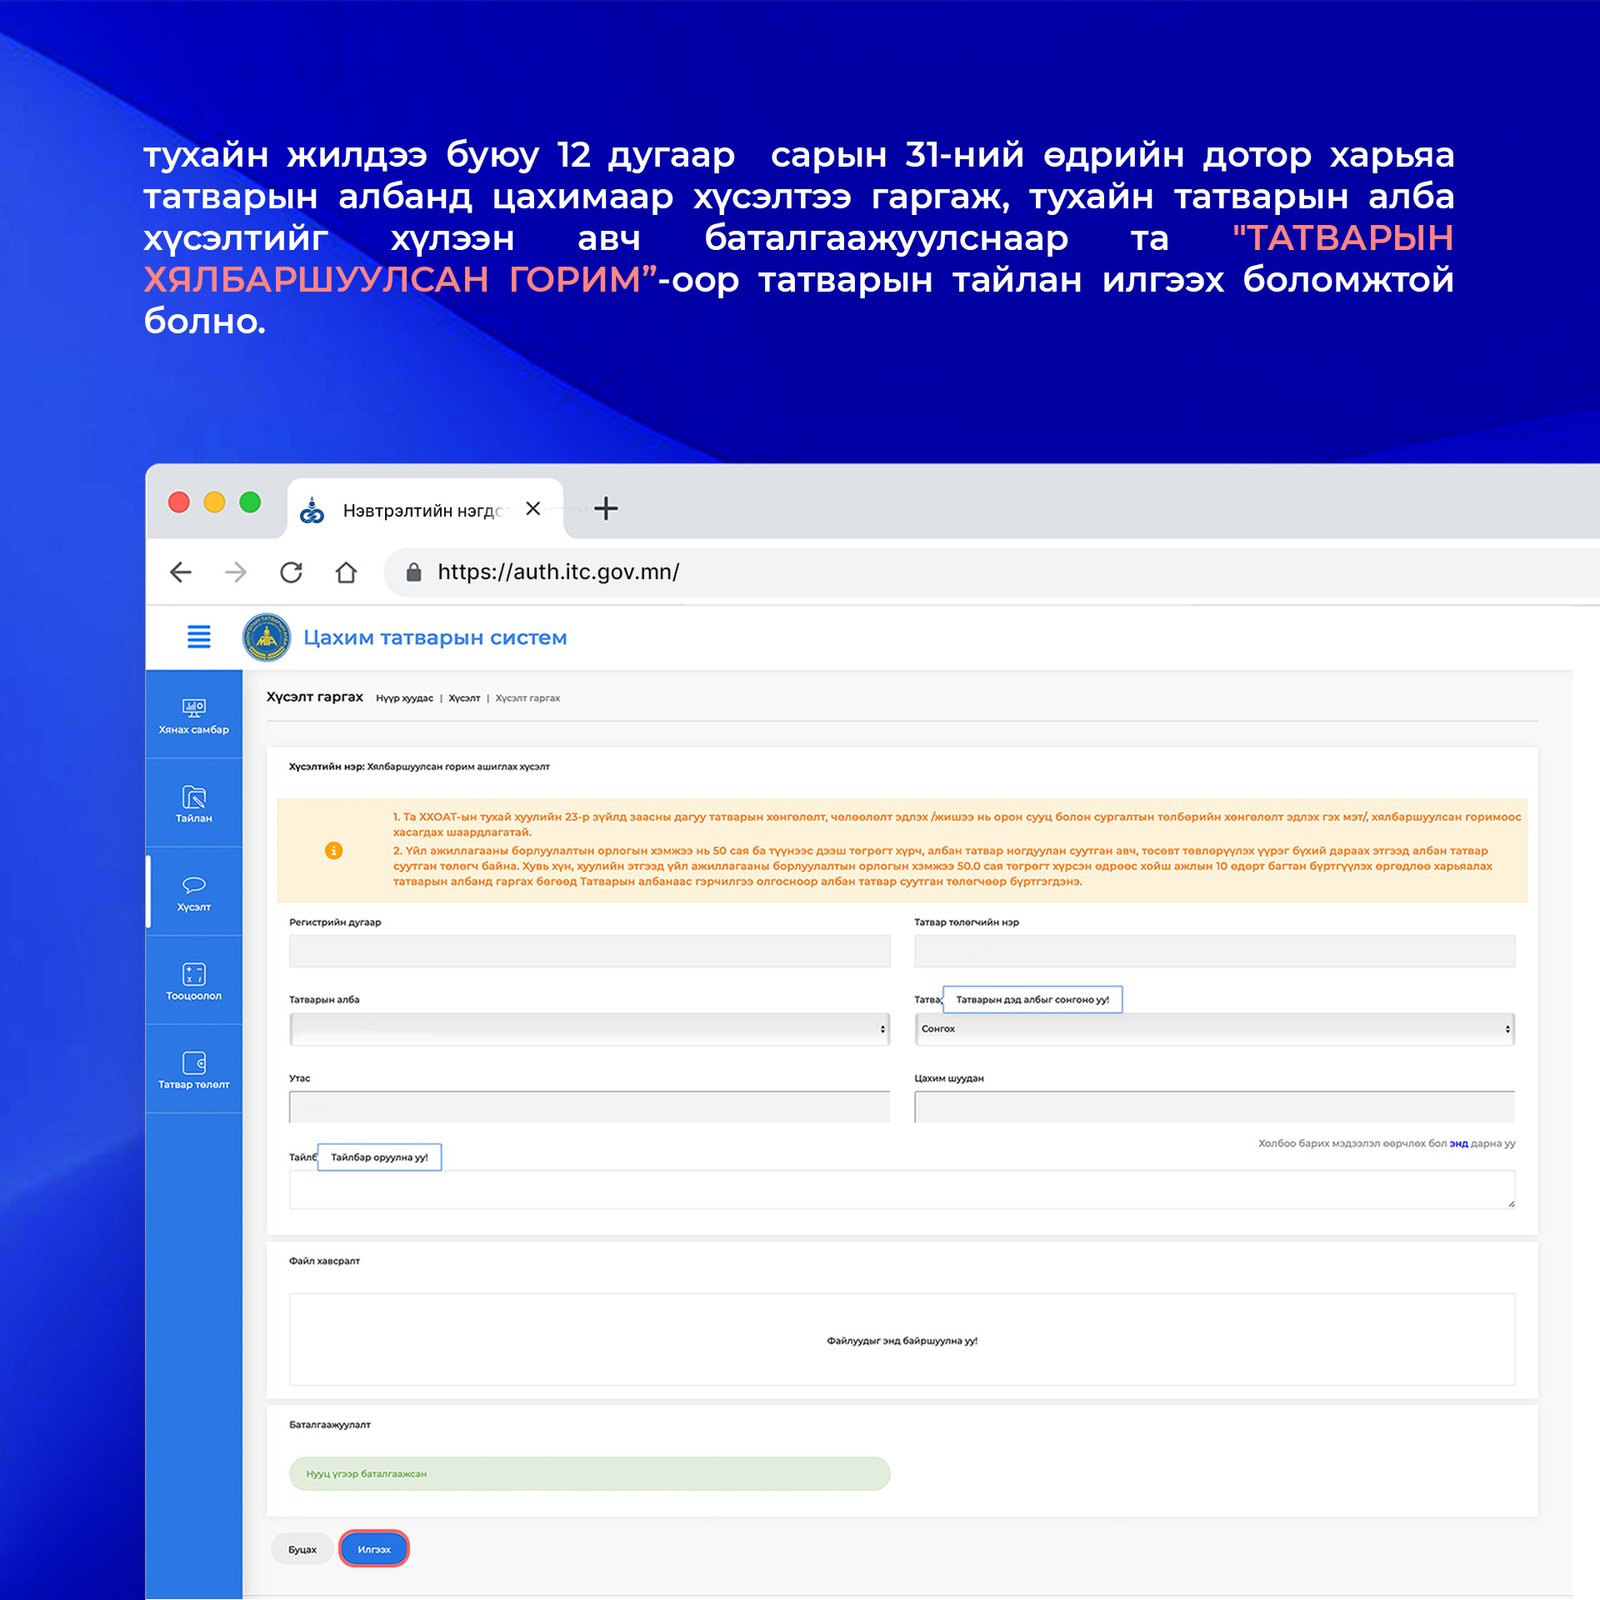The image size is (1600, 1600).
Task: Open Тайлан reports in sidebar
Action: [x=194, y=804]
